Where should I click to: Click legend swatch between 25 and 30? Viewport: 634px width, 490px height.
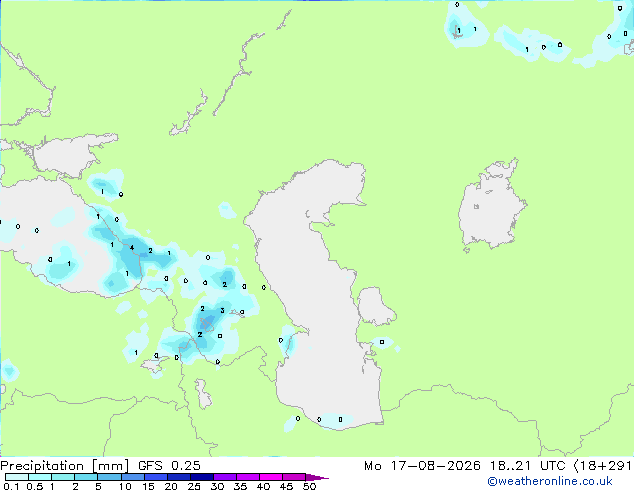tap(202, 477)
